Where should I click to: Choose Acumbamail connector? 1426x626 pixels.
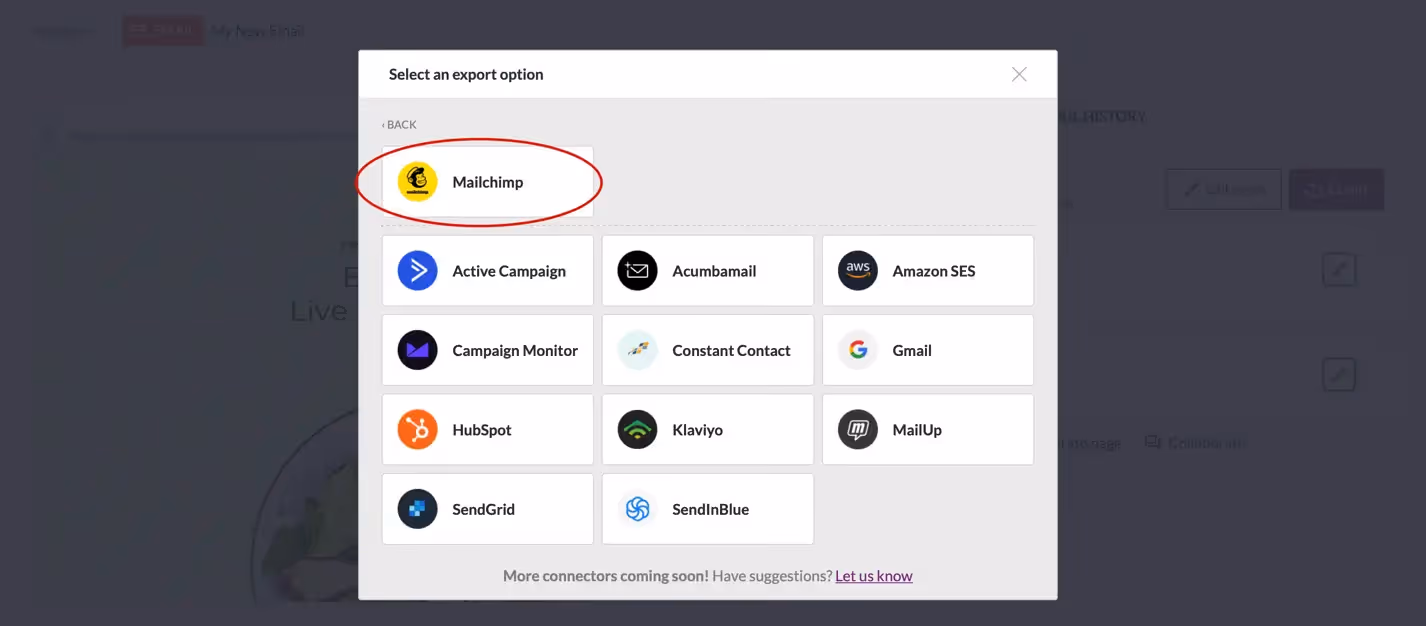pyautogui.click(x=708, y=271)
